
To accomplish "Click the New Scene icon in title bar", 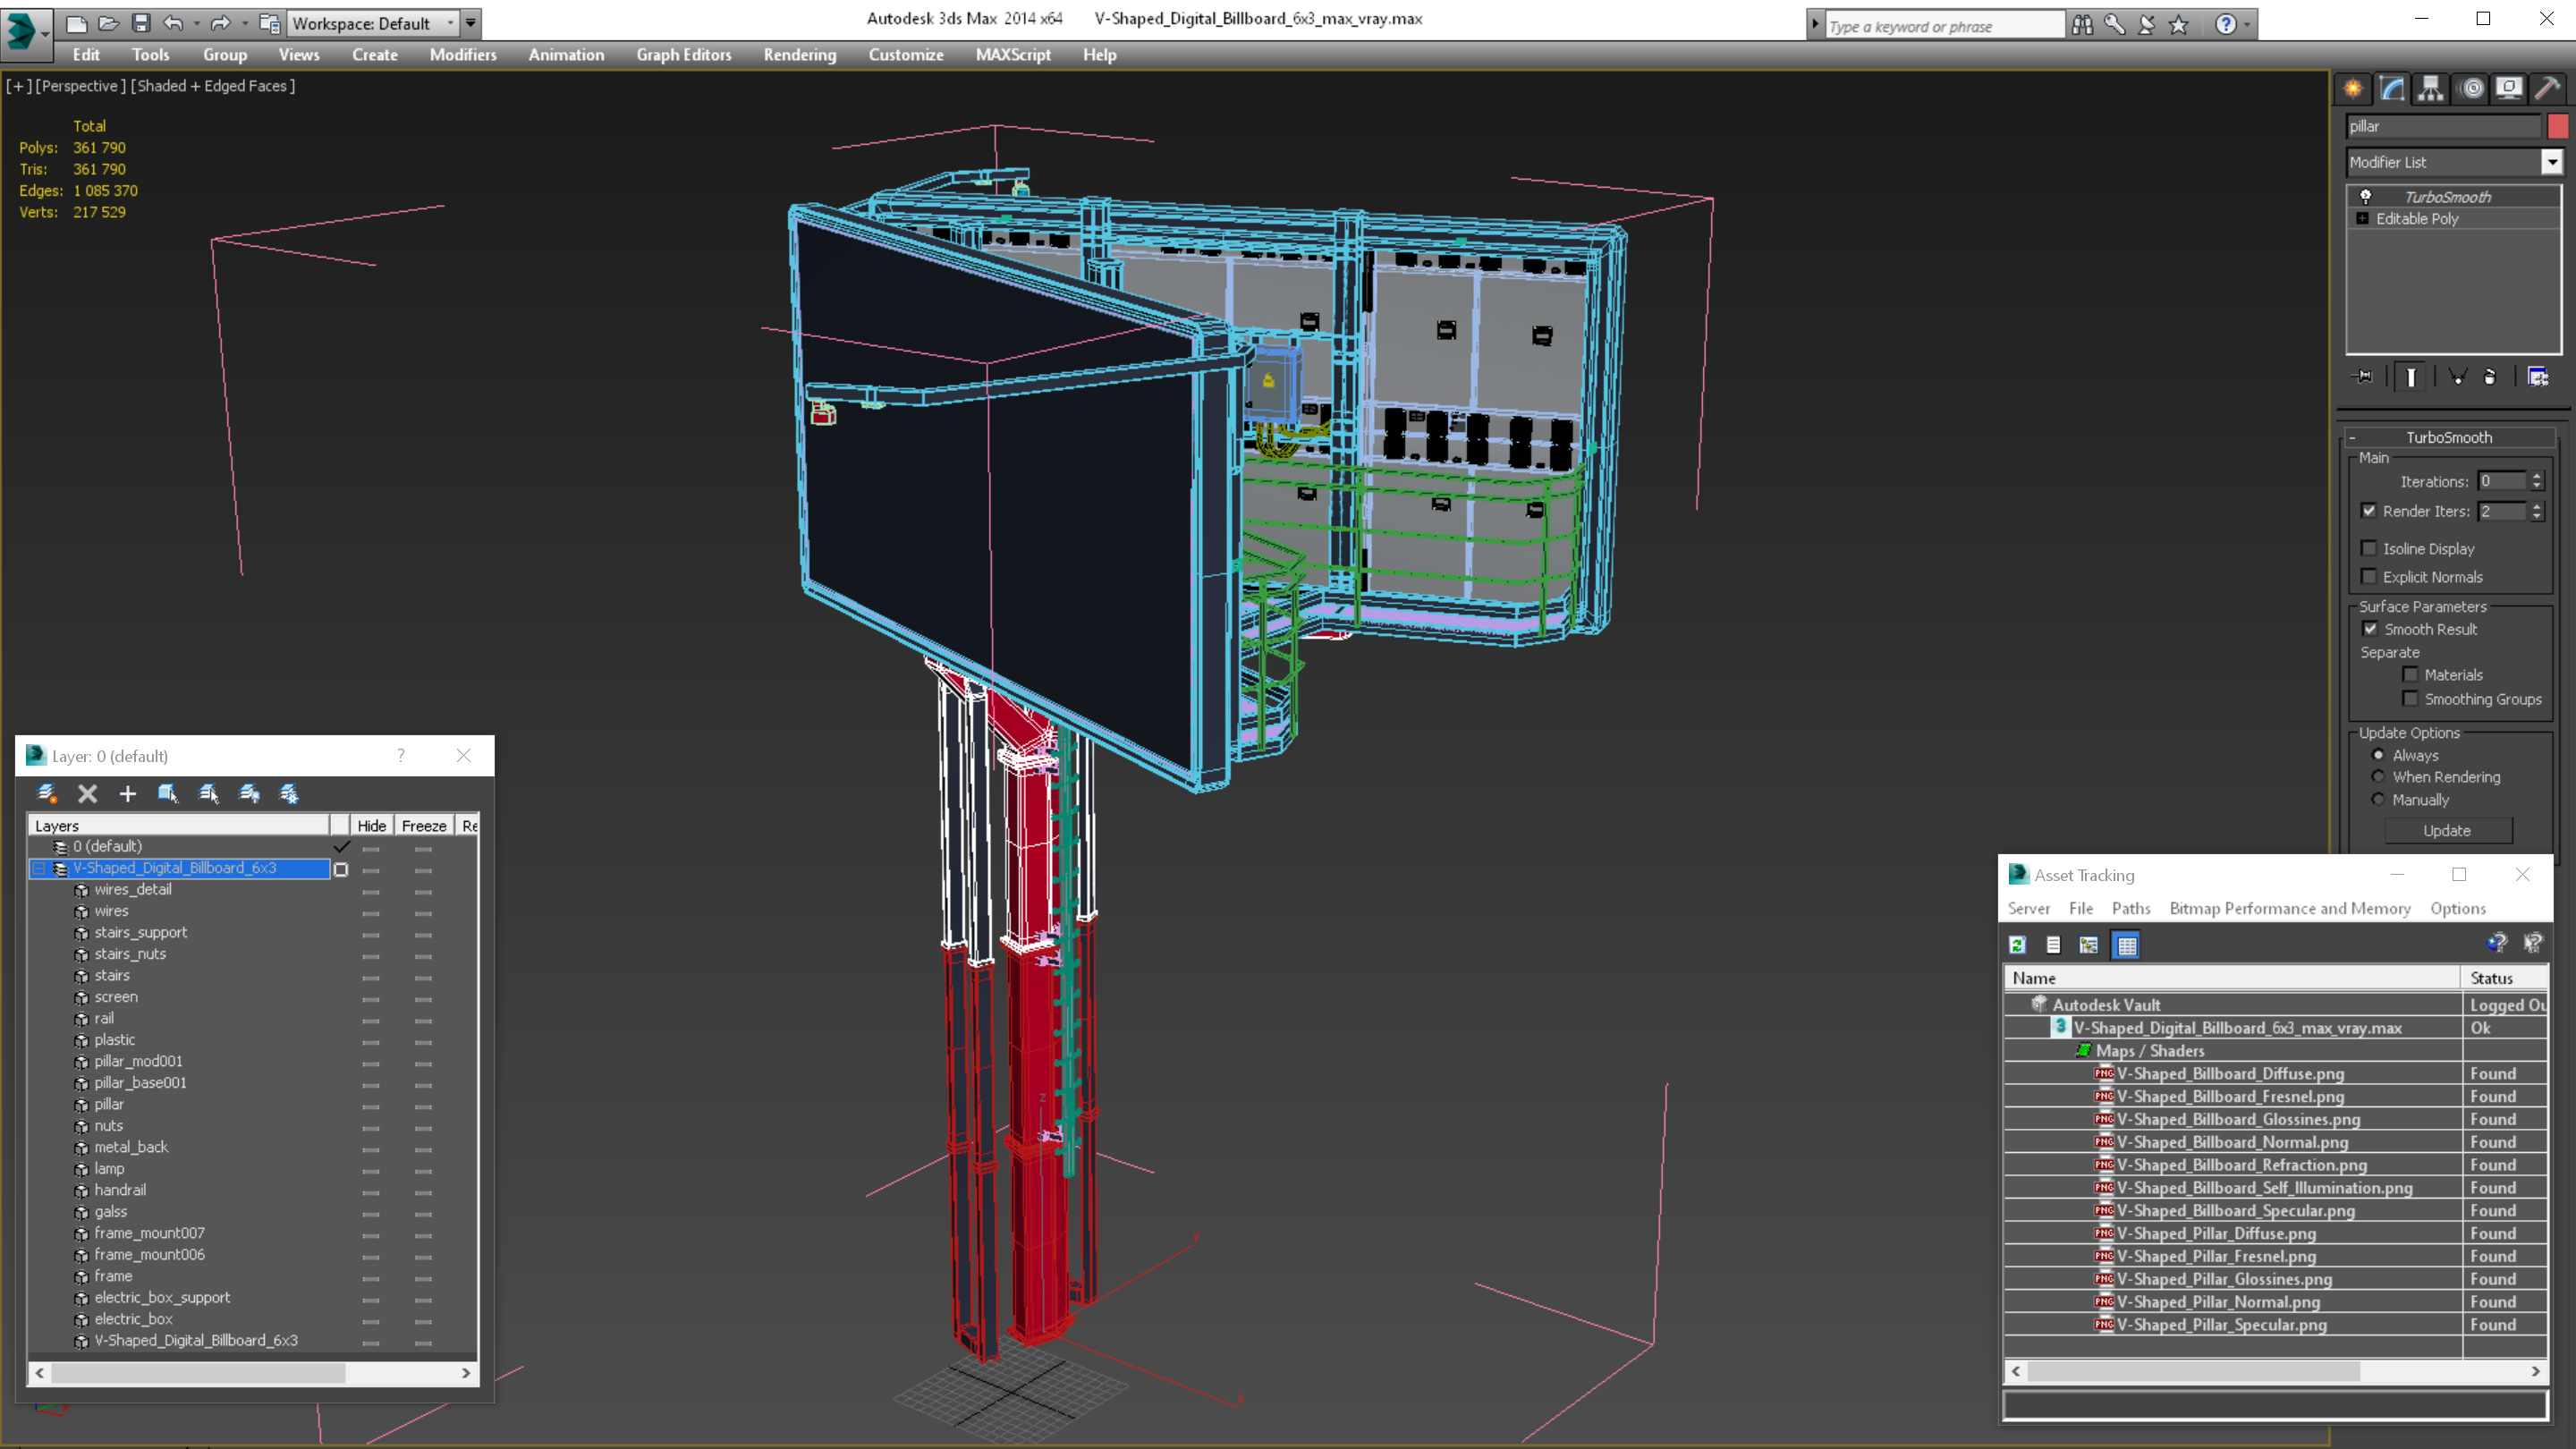I will (x=76, y=22).
